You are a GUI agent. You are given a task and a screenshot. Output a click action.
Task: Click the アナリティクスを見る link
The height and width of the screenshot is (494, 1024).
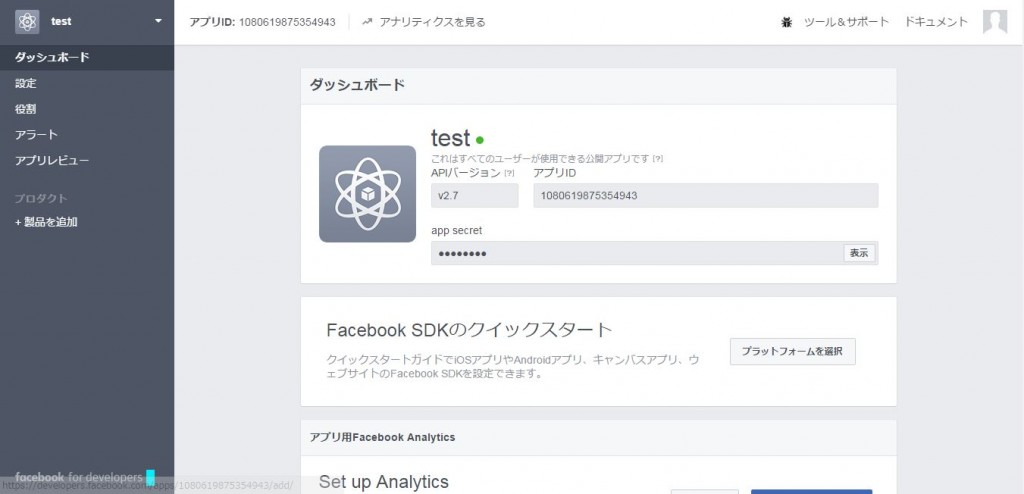(432, 22)
